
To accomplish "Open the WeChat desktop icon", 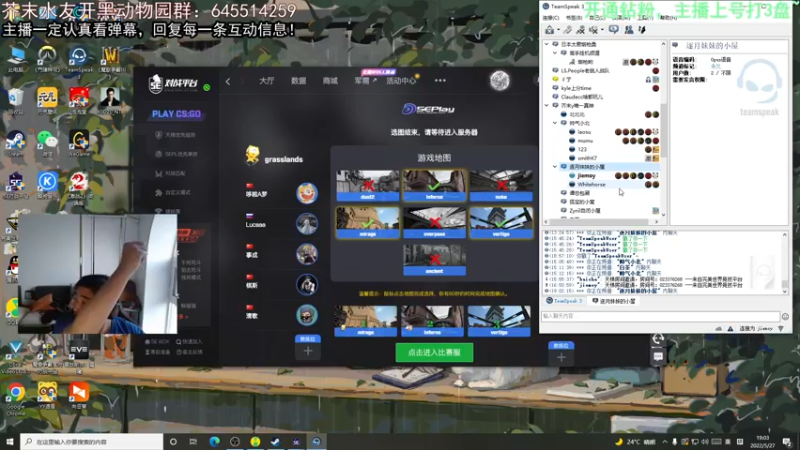I will 47,143.
